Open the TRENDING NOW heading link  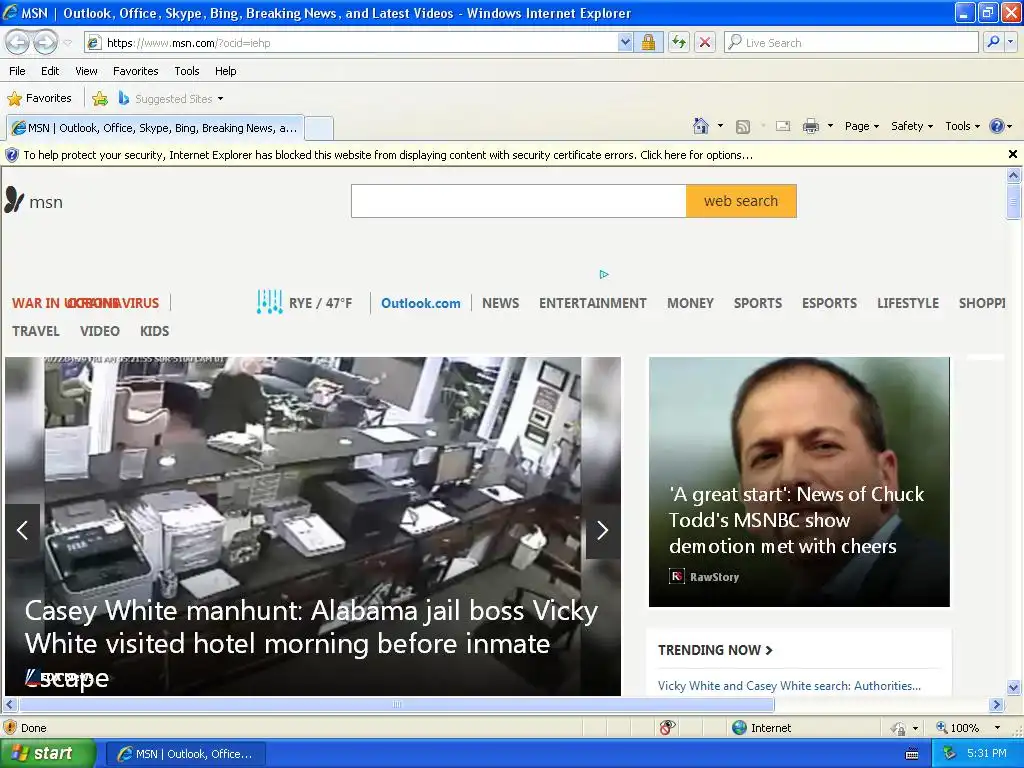point(715,650)
